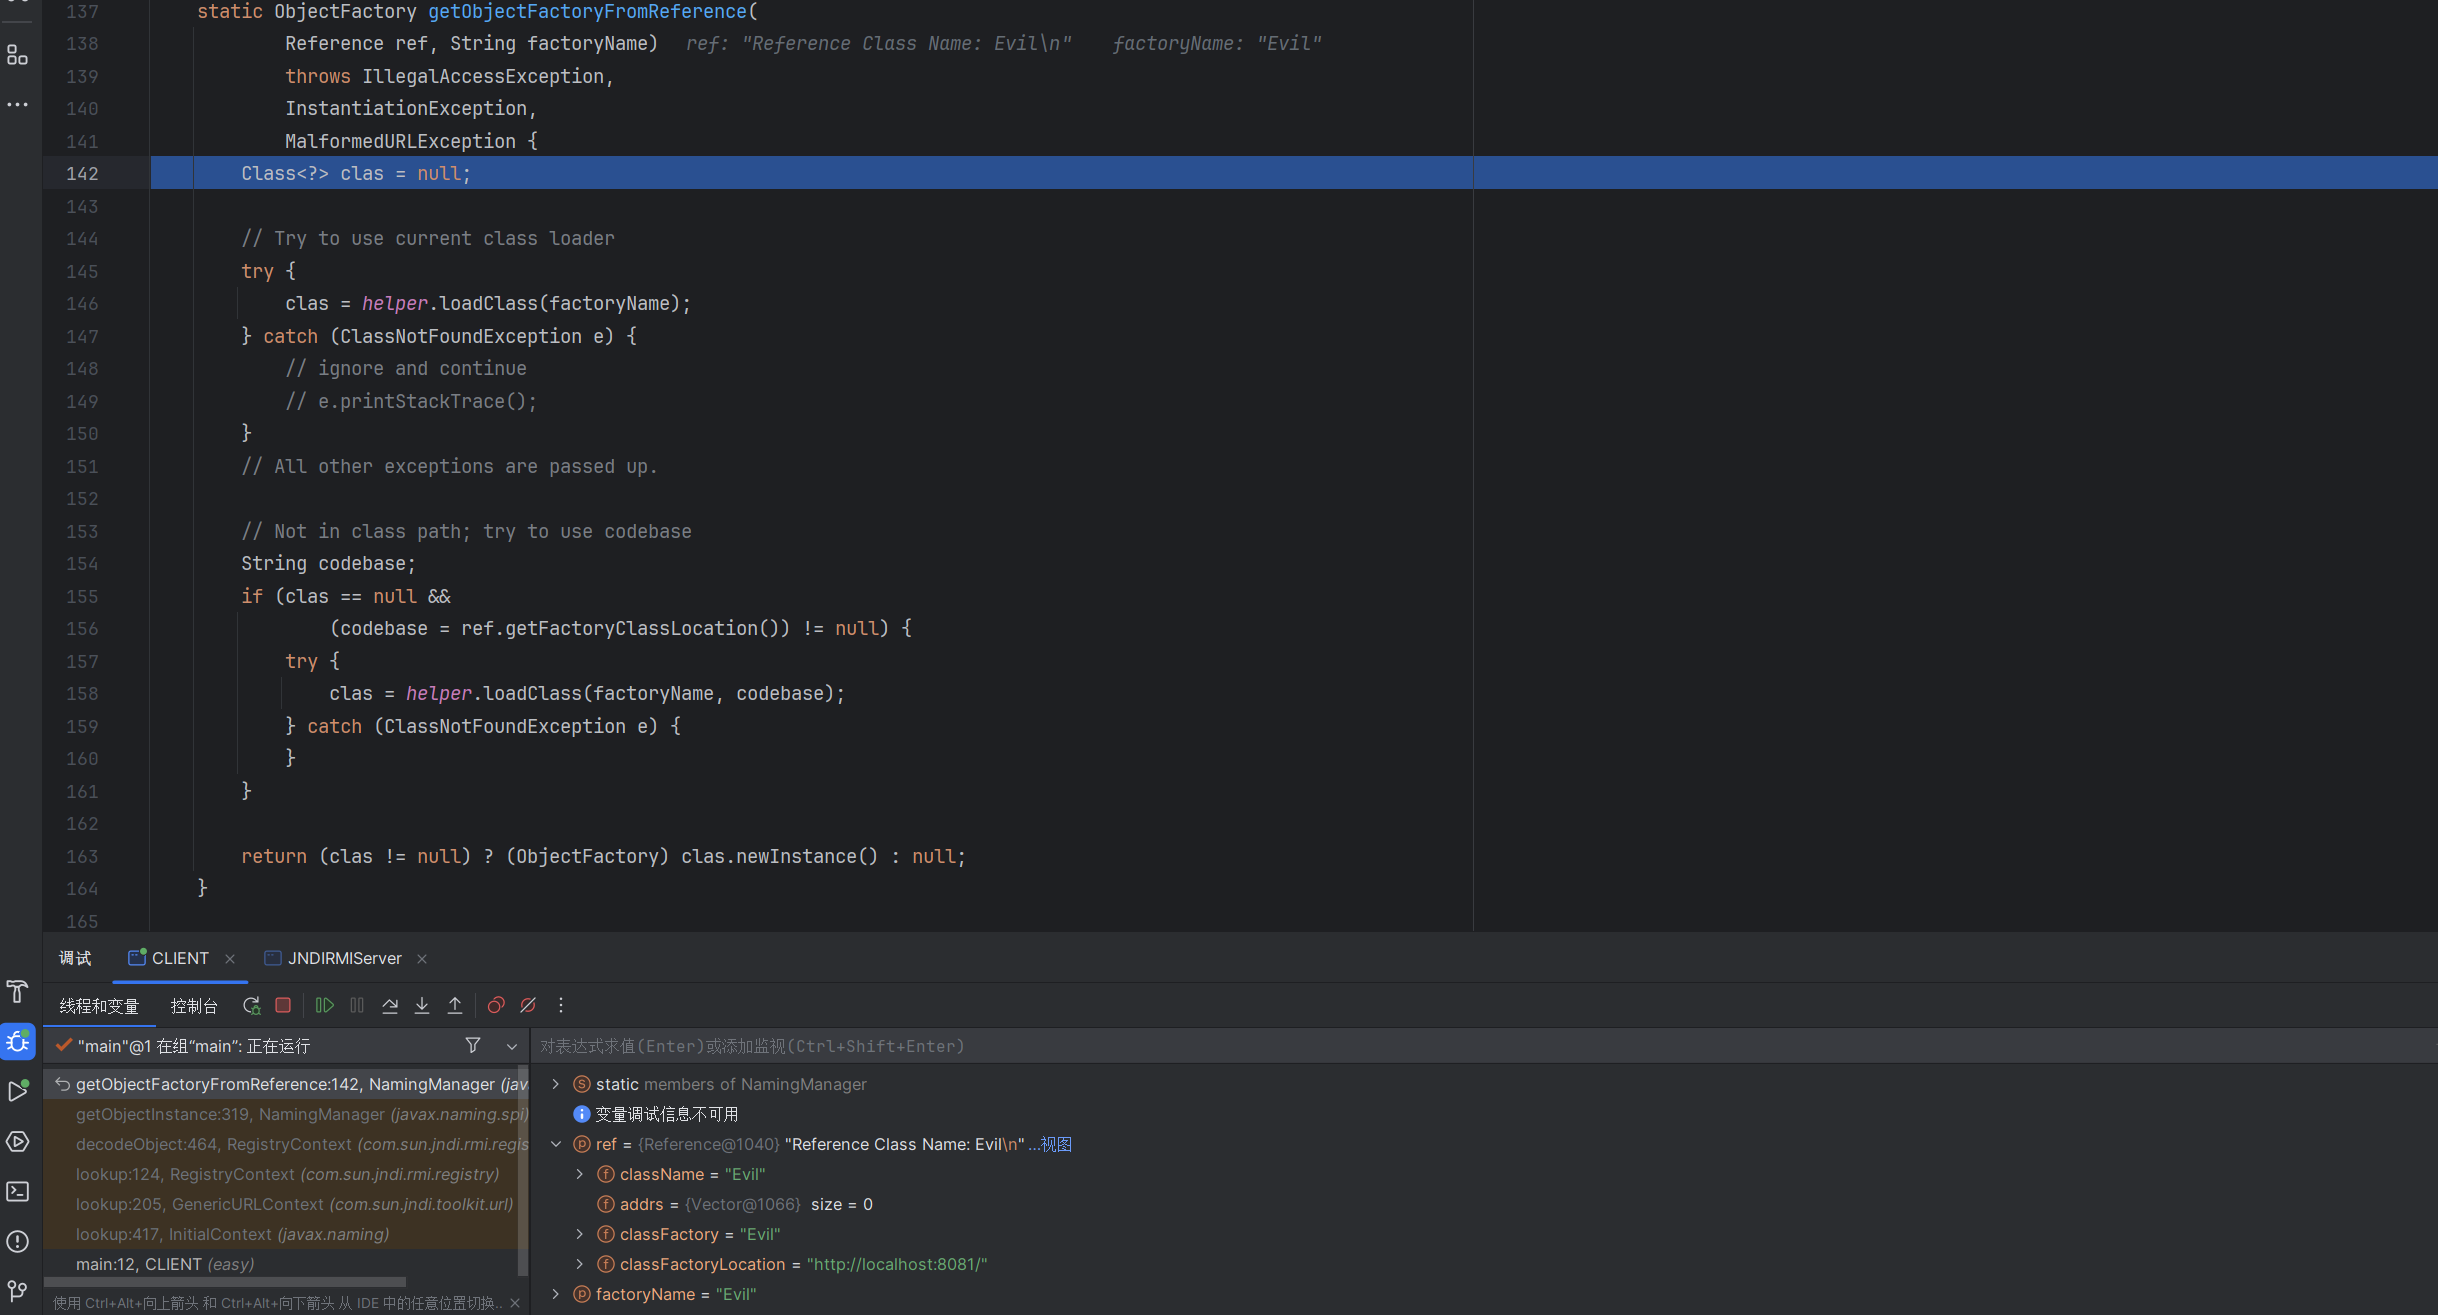Click line number 146 in the gutter
This screenshot has width=2438, height=1315.
(82, 304)
